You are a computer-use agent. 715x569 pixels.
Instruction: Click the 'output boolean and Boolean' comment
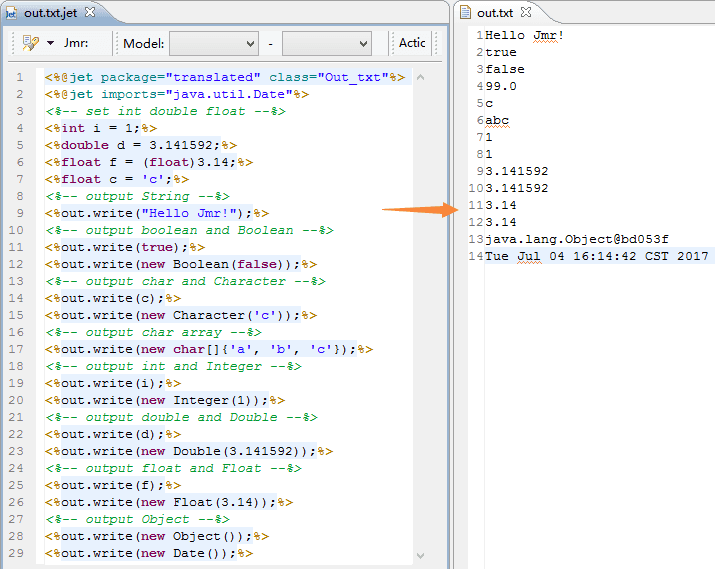(x=189, y=230)
